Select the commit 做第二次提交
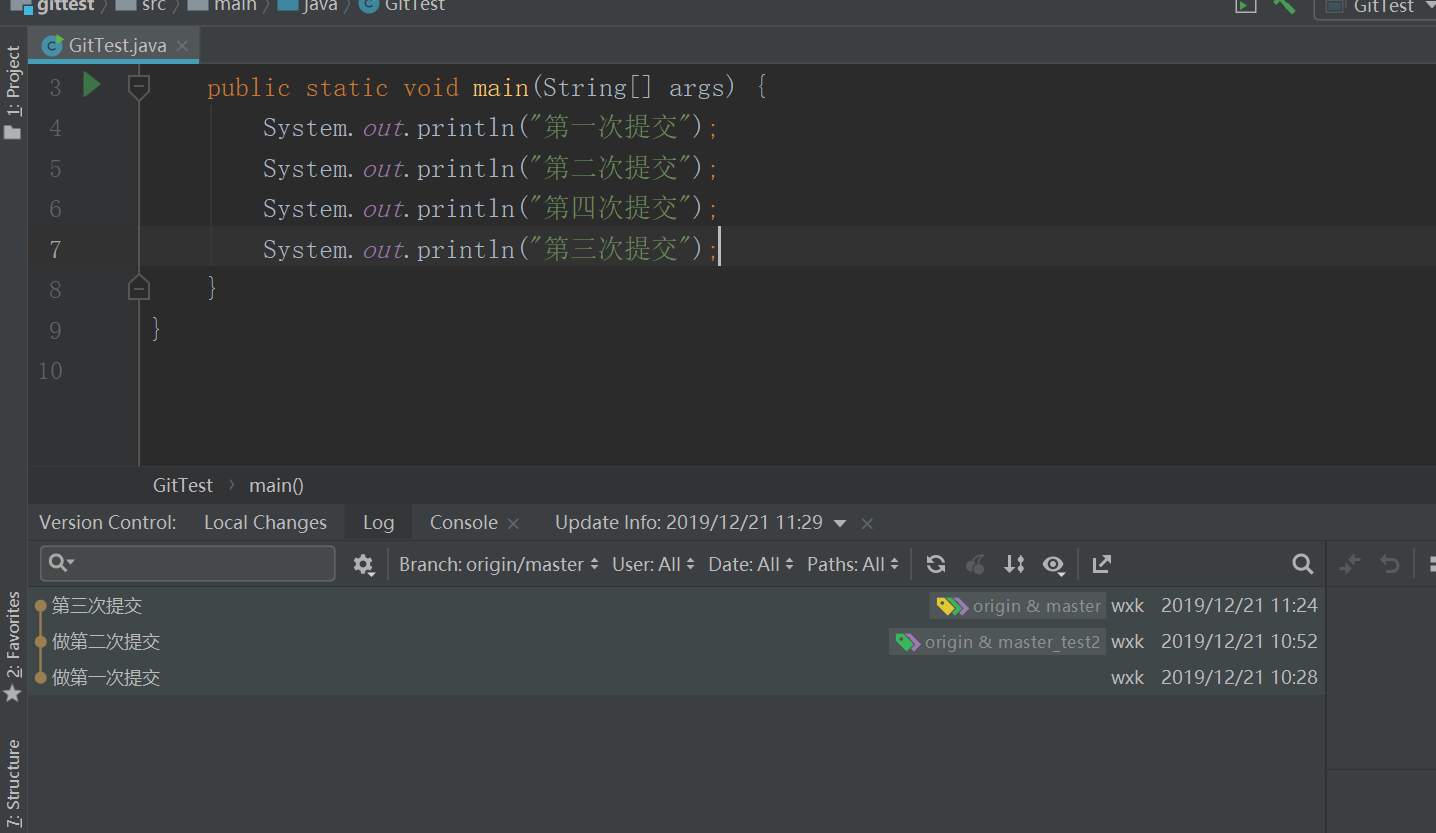This screenshot has width=1436, height=833. point(676,641)
